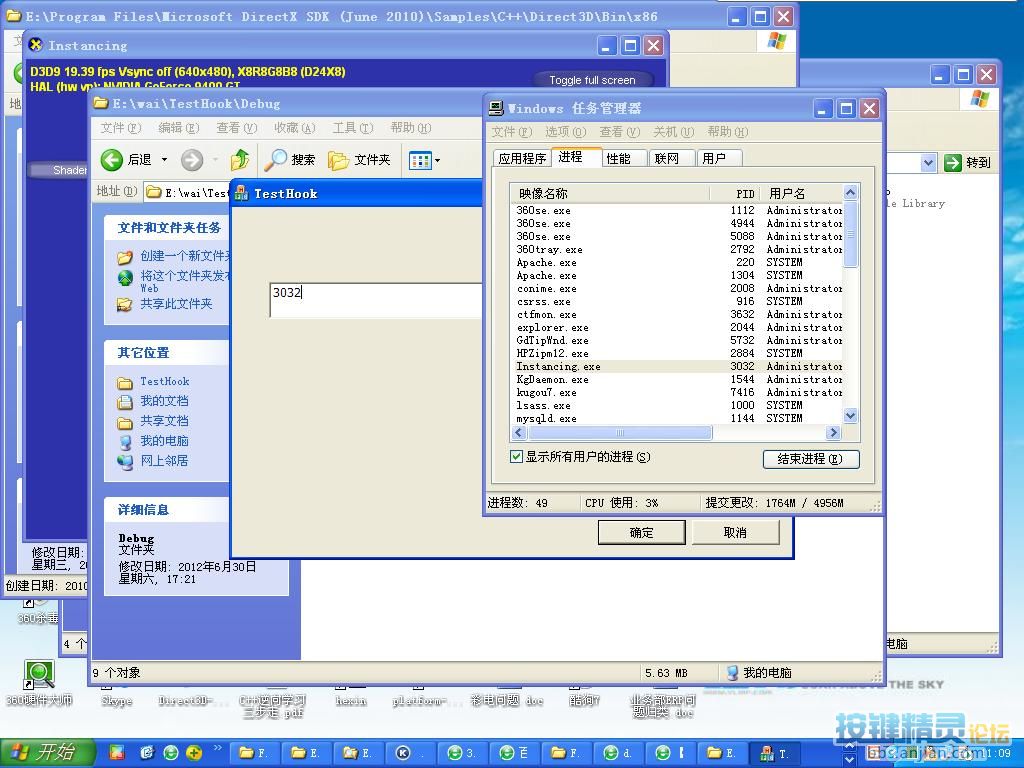Open Explorer File (文件) menu

pos(121,128)
